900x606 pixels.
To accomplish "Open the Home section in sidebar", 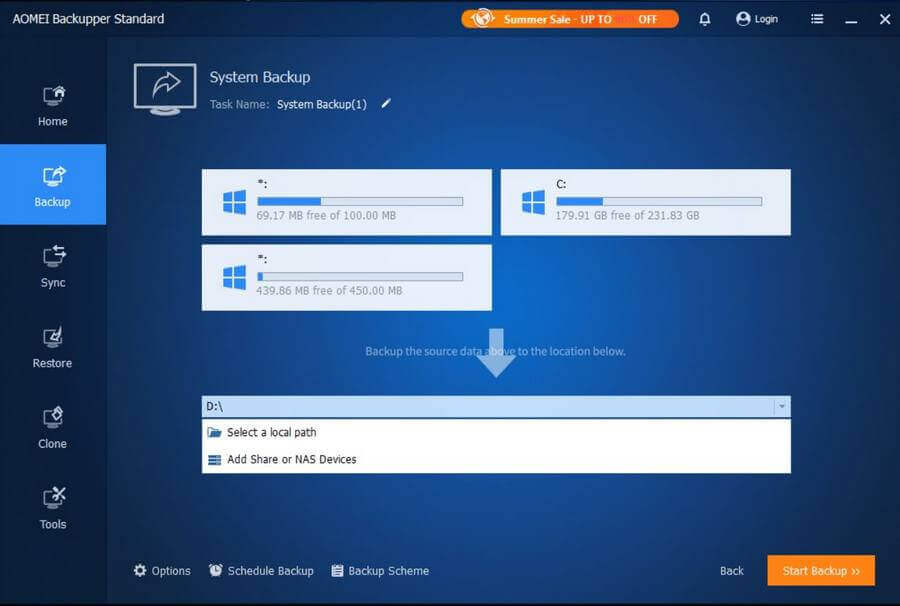I will coord(53,105).
